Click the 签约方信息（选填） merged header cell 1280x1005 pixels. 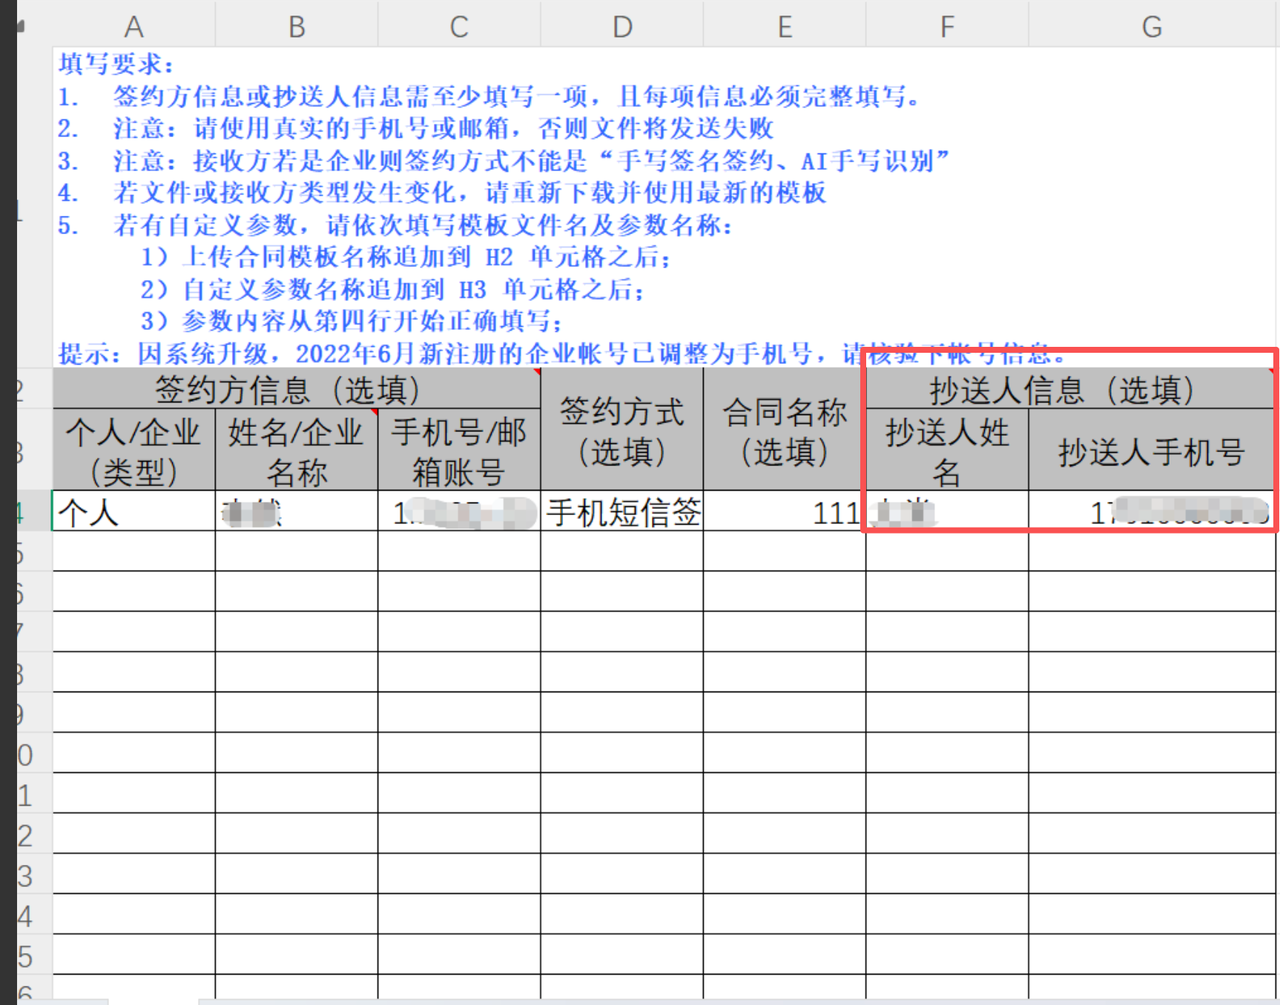(x=297, y=389)
